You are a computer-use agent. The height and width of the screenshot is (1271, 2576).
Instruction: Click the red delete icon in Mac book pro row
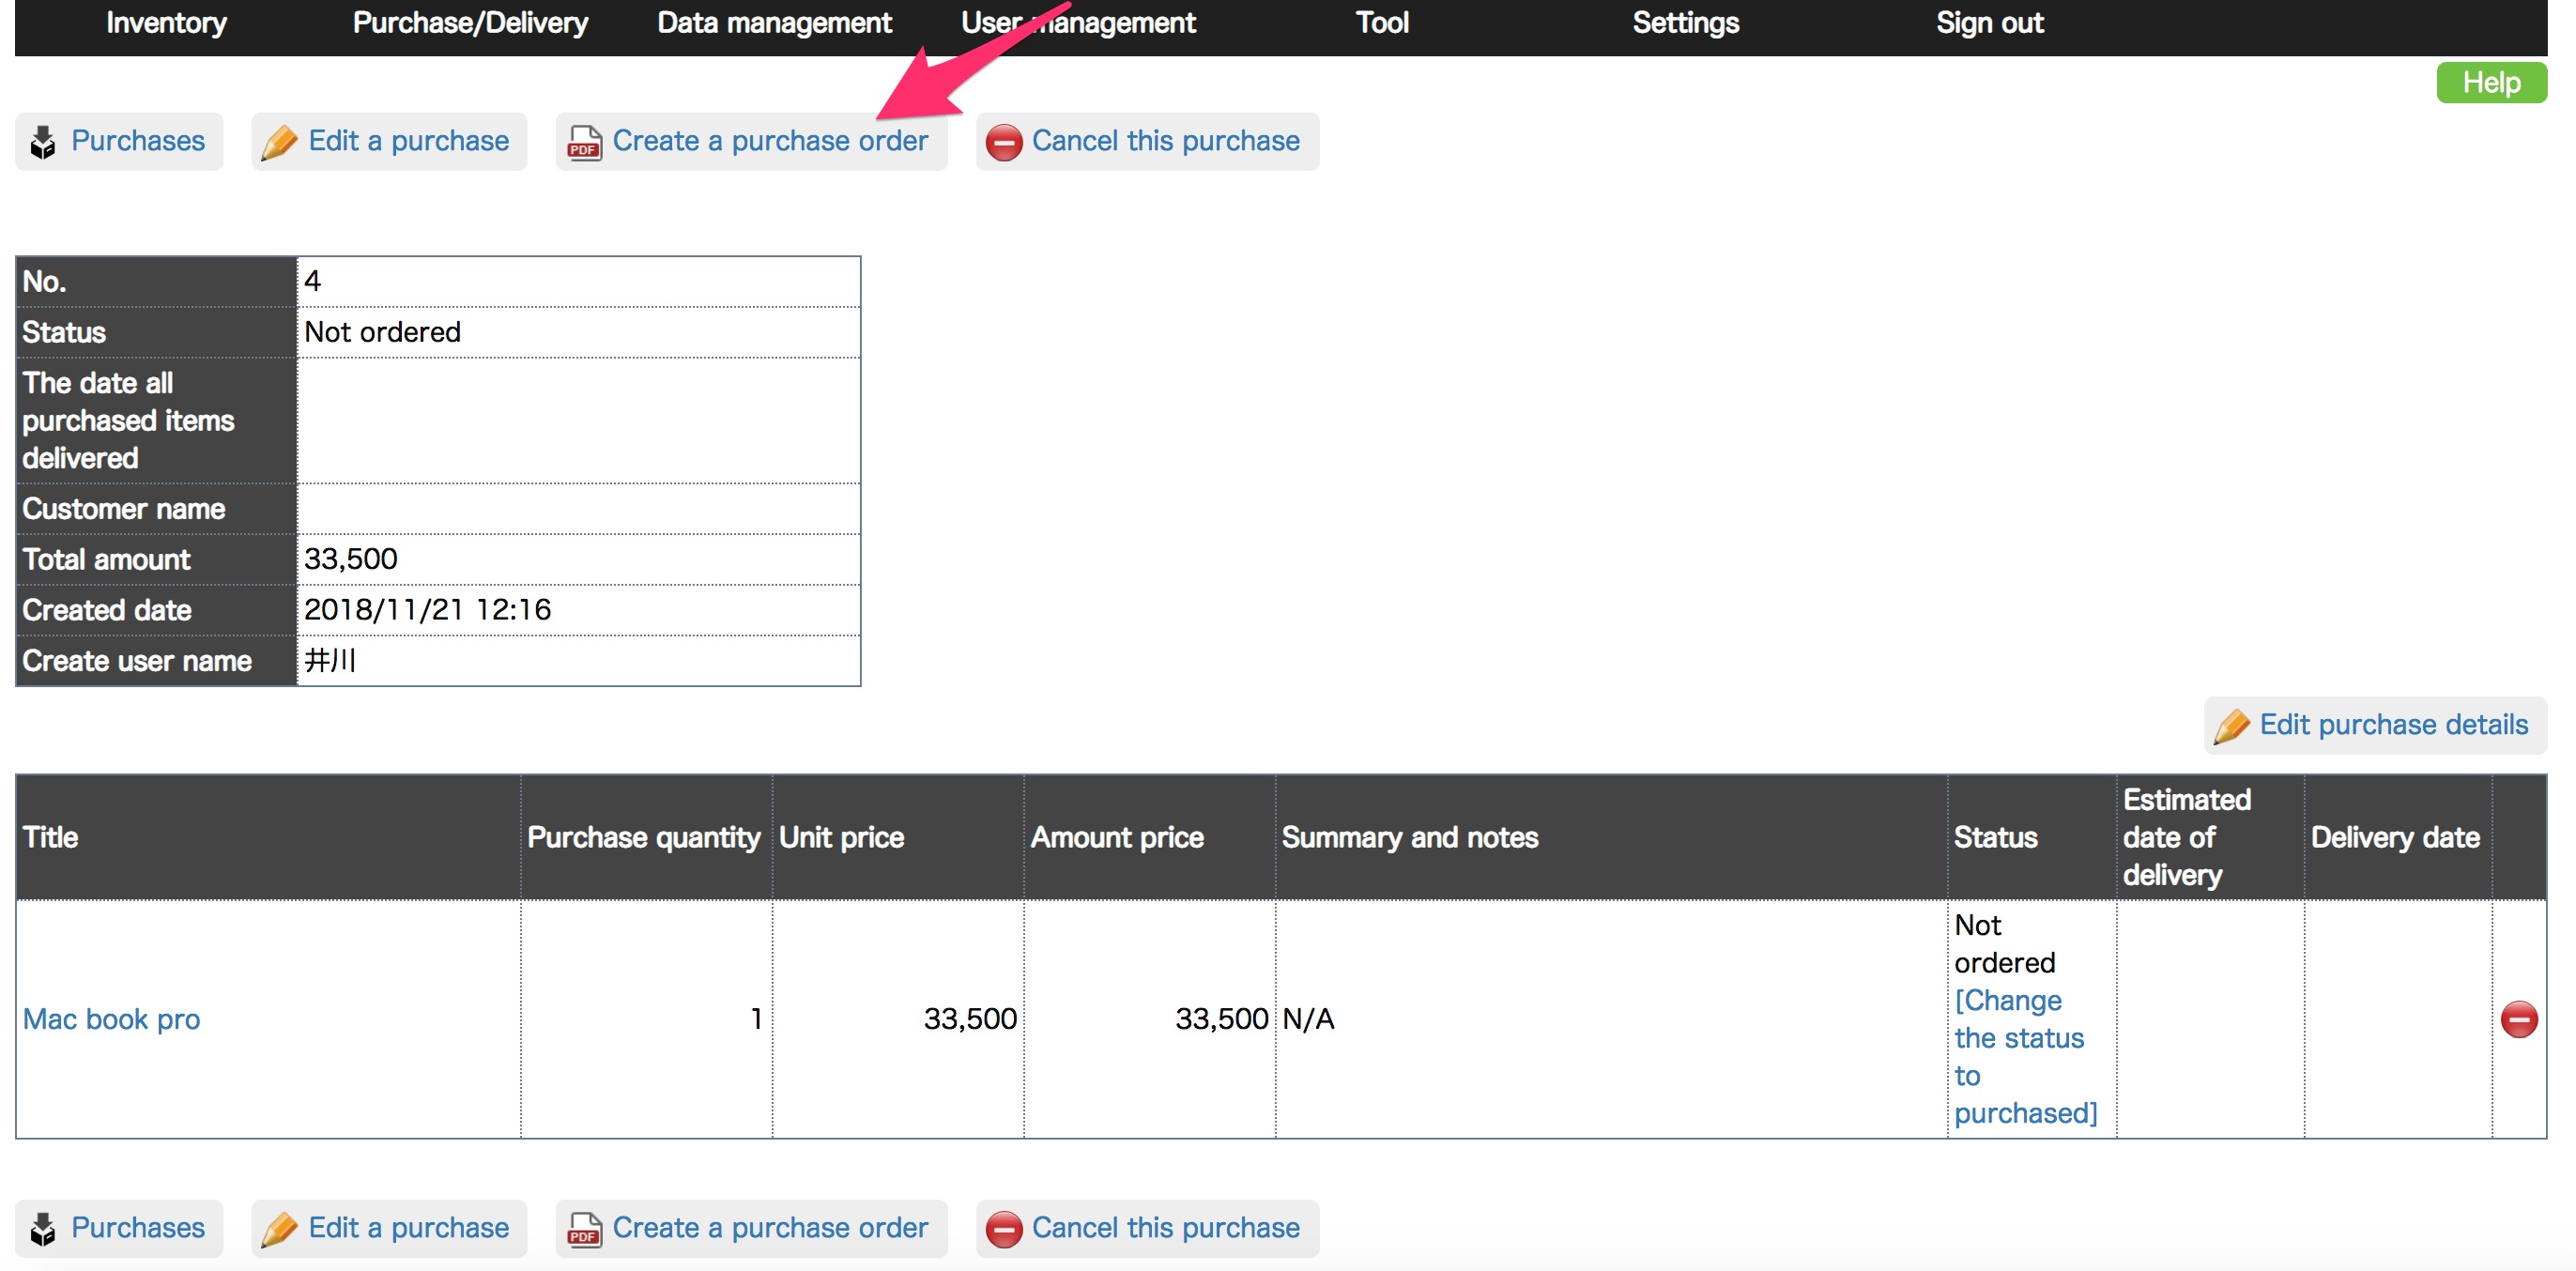pos(2518,1019)
